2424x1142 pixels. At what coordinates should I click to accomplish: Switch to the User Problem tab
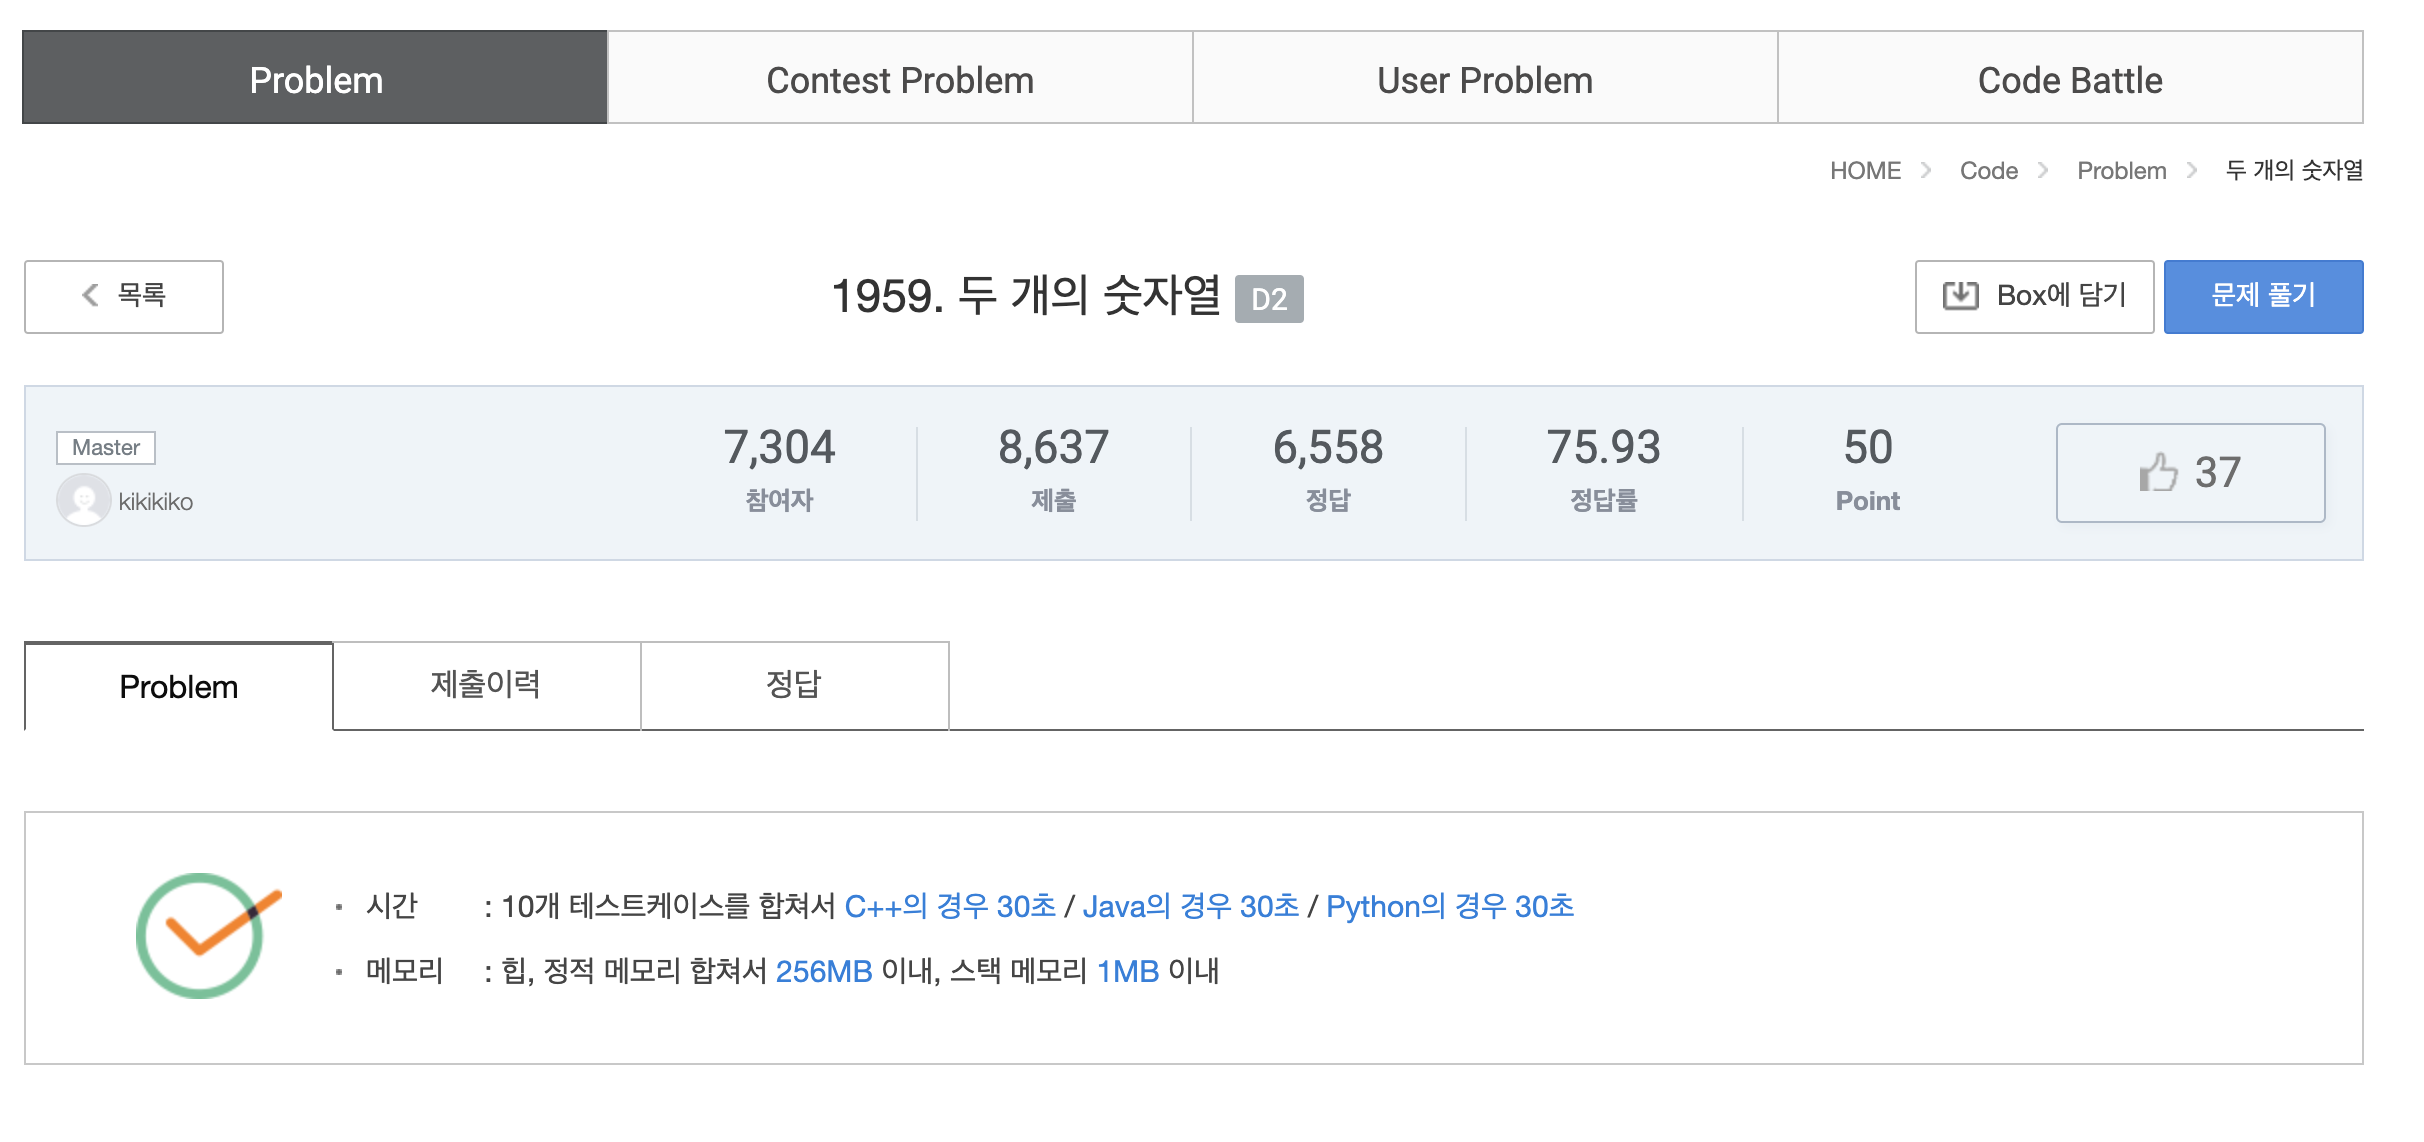click(1484, 78)
